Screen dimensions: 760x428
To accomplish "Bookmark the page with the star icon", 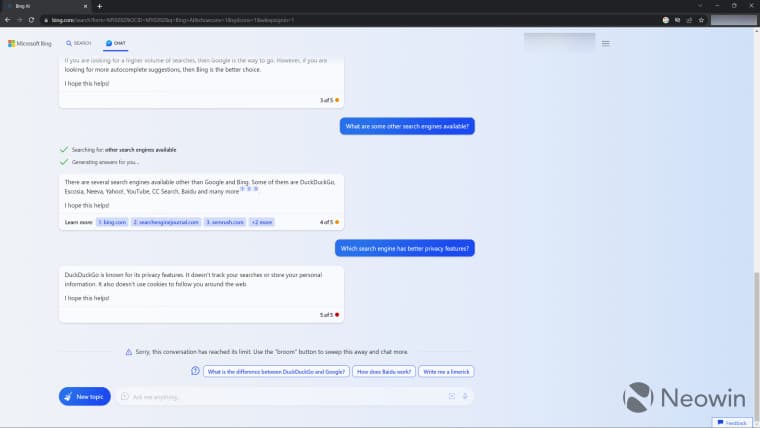I will [x=701, y=20].
